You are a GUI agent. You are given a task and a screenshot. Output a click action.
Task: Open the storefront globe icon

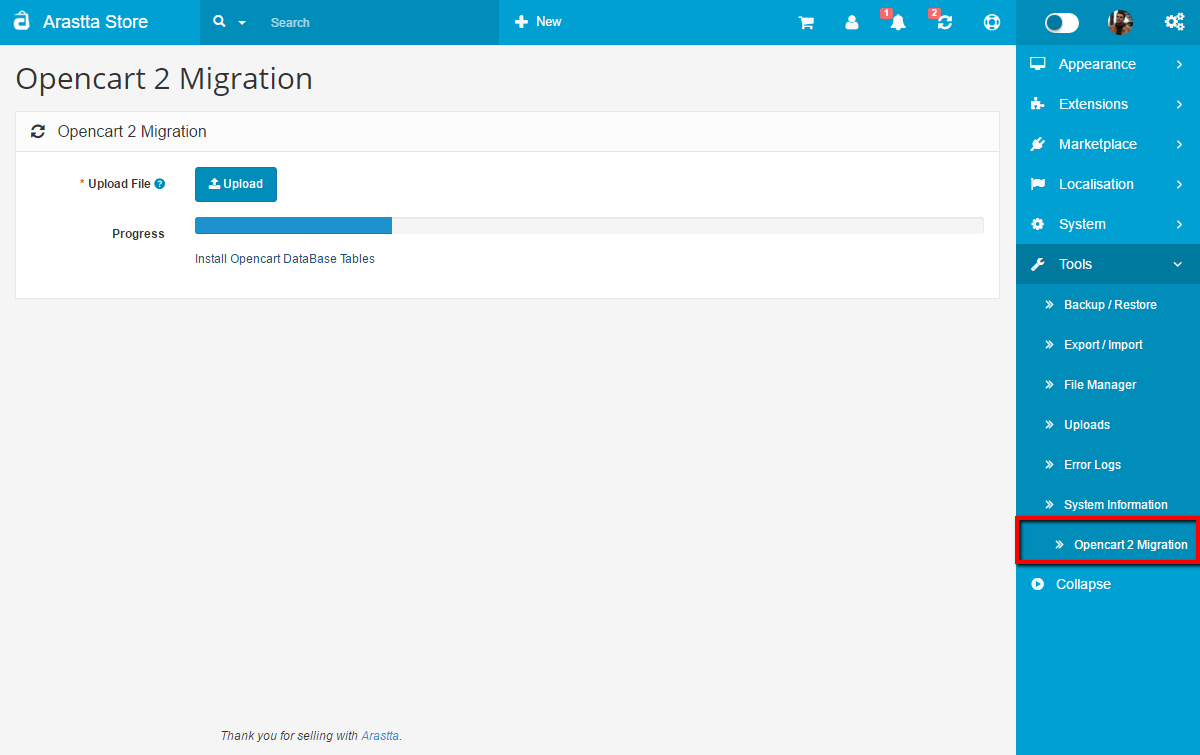coord(991,22)
